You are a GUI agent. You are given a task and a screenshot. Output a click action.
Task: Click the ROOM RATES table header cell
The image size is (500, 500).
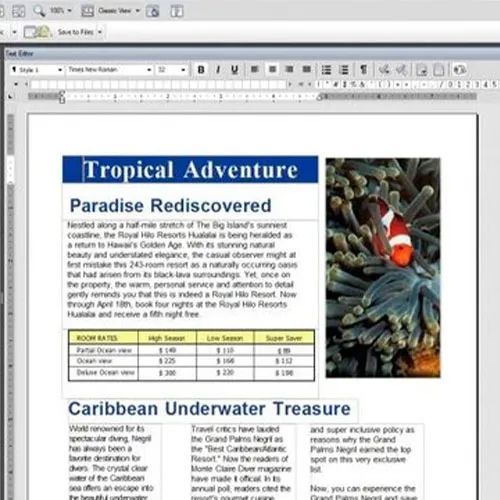click(x=103, y=338)
